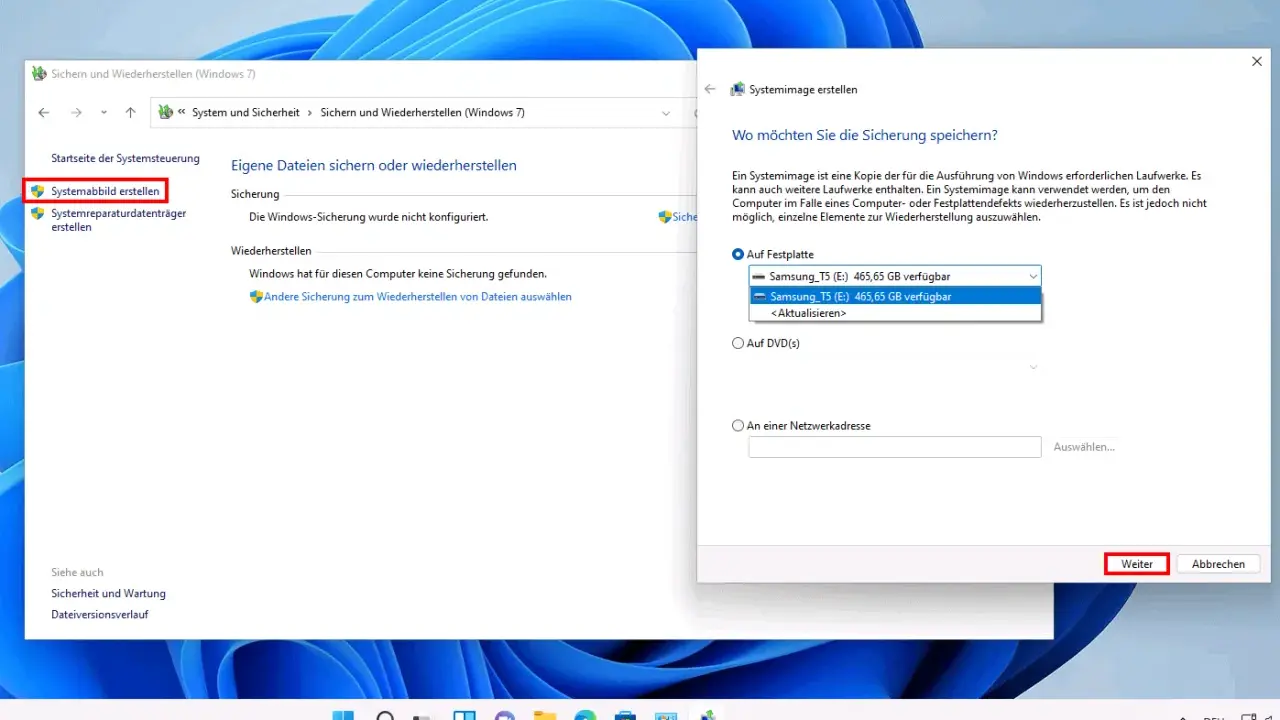Click the Control Panel icon in the address bar

[x=166, y=112]
